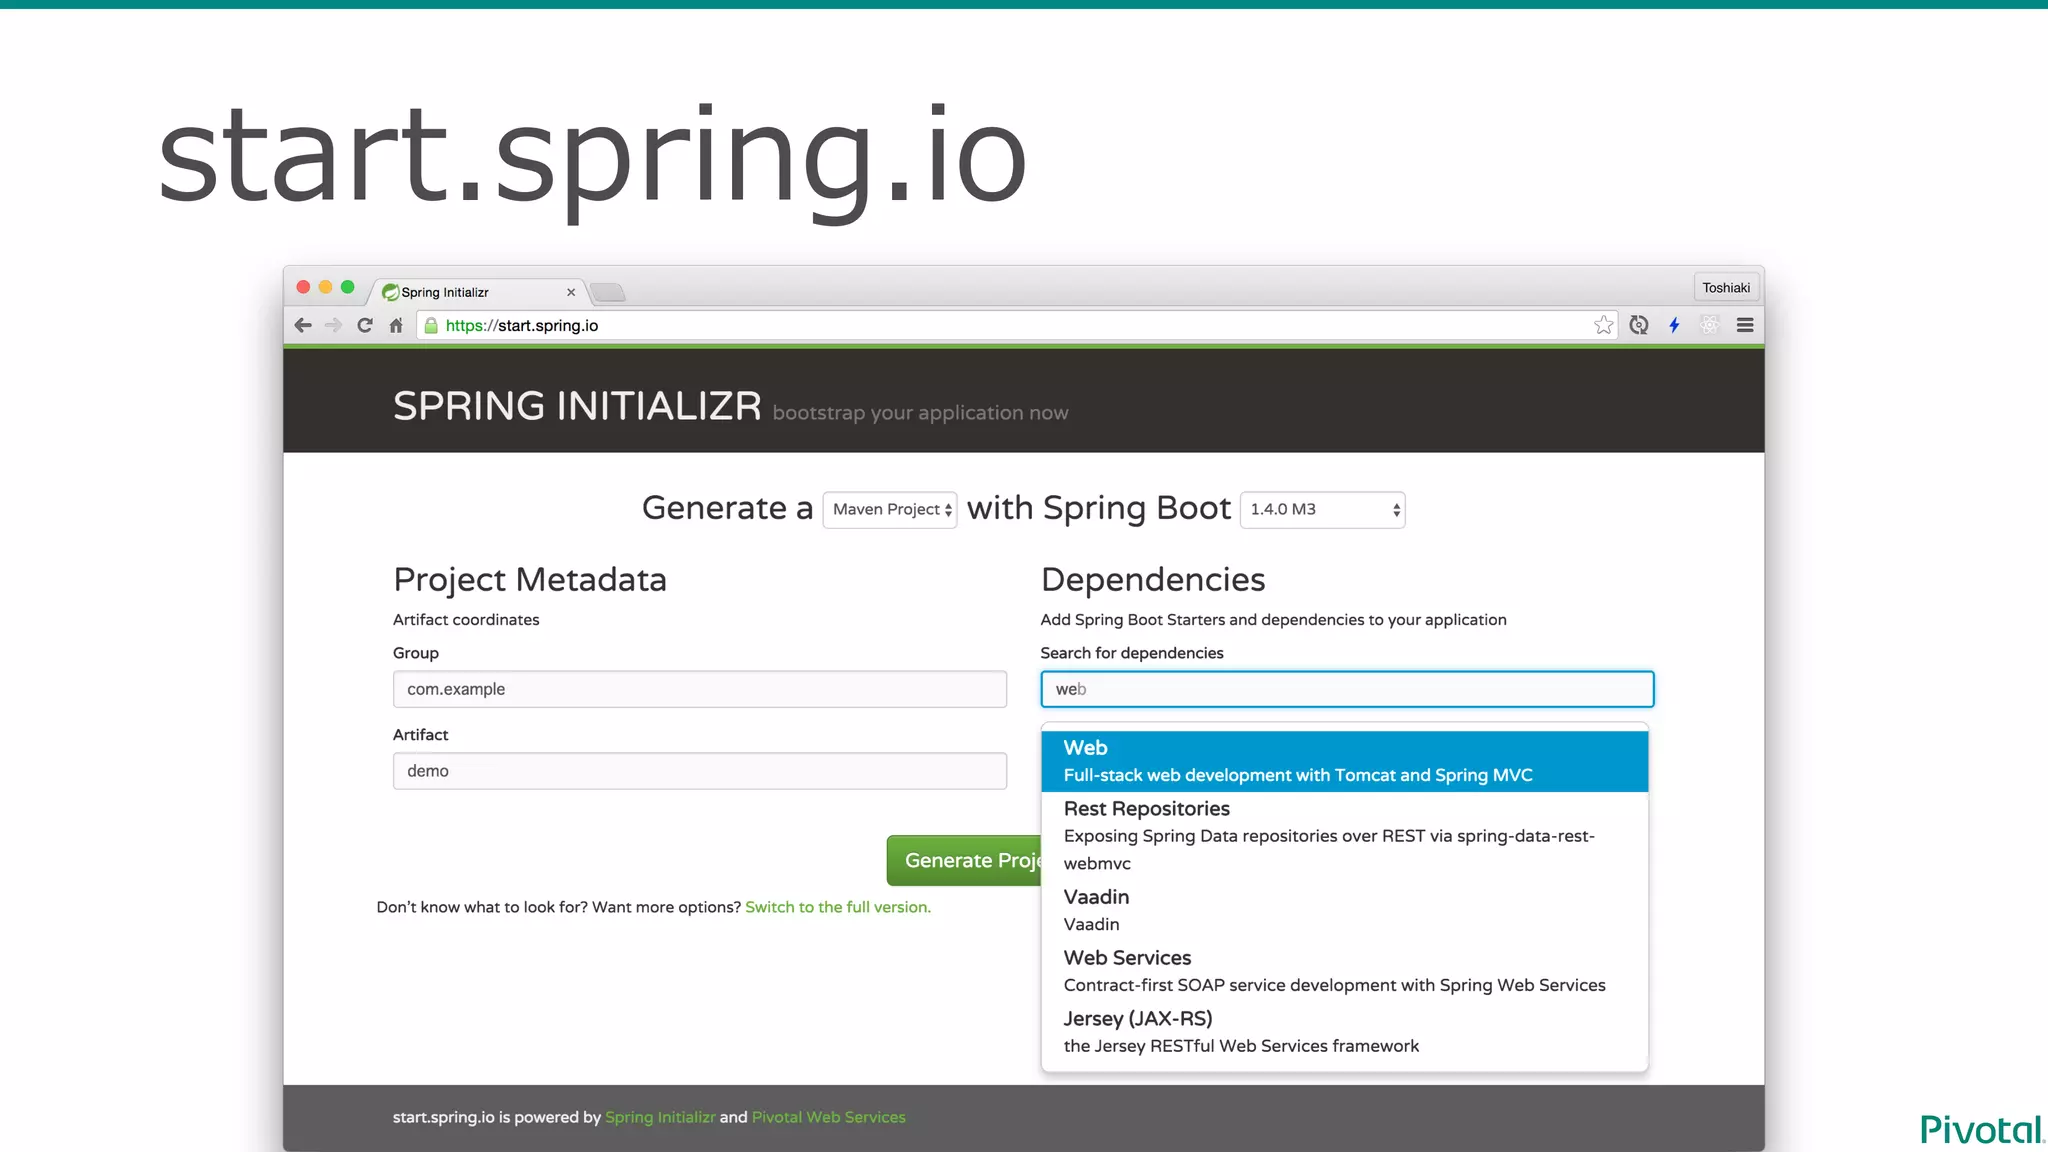Open the Chrome hamburger menu
Screen dimensions: 2048x1152
pyautogui.click(x=1745, y=325)
